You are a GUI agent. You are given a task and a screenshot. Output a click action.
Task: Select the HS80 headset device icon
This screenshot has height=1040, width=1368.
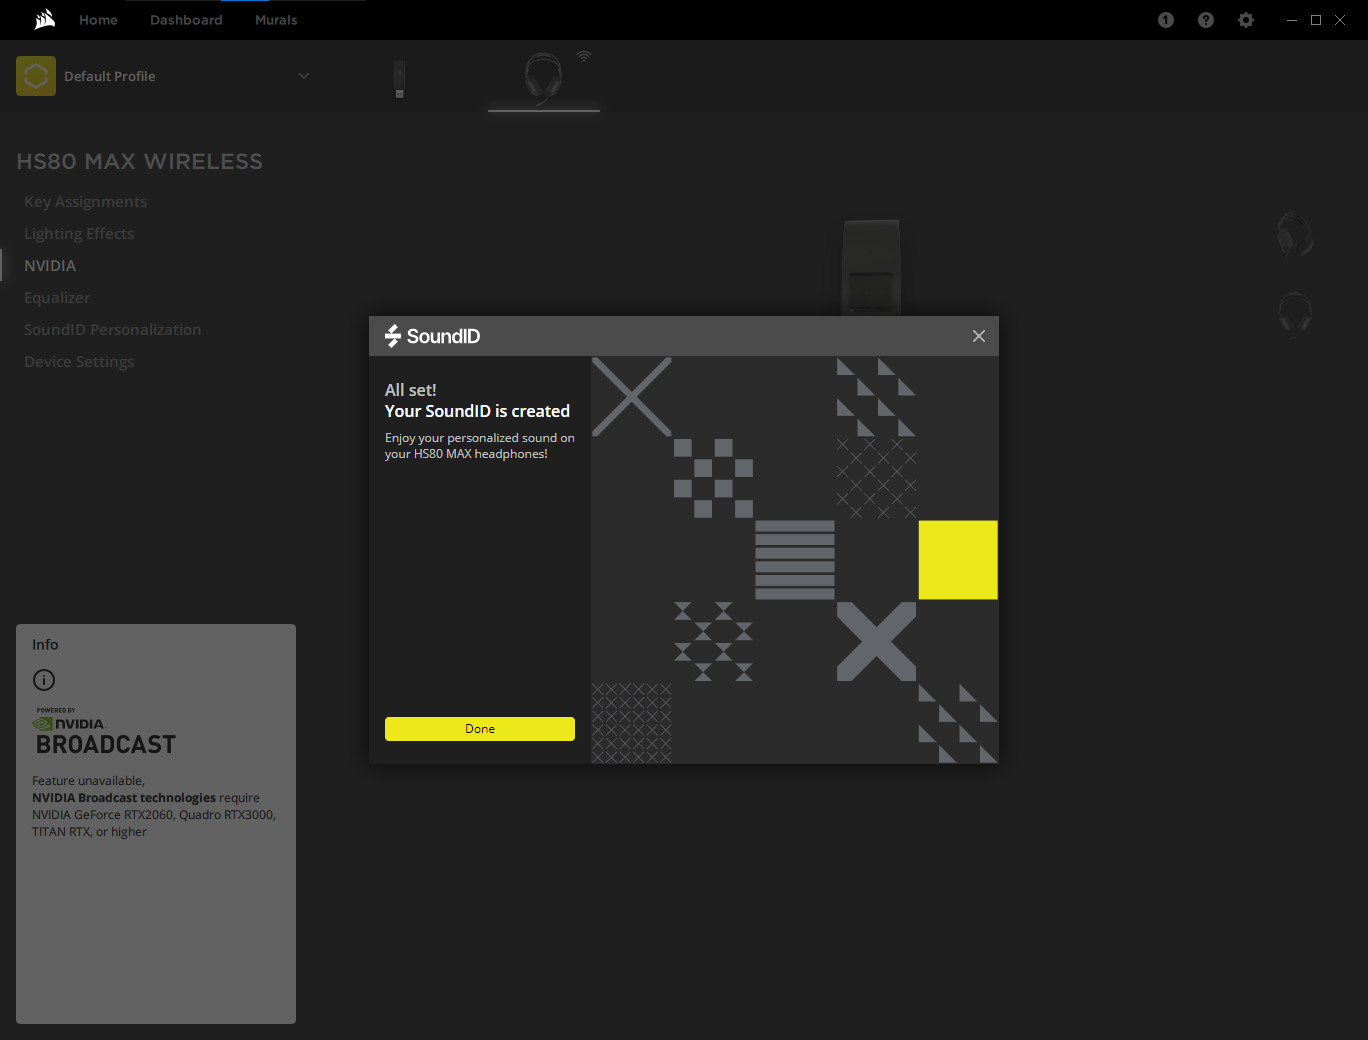click(x=543, y=78)
